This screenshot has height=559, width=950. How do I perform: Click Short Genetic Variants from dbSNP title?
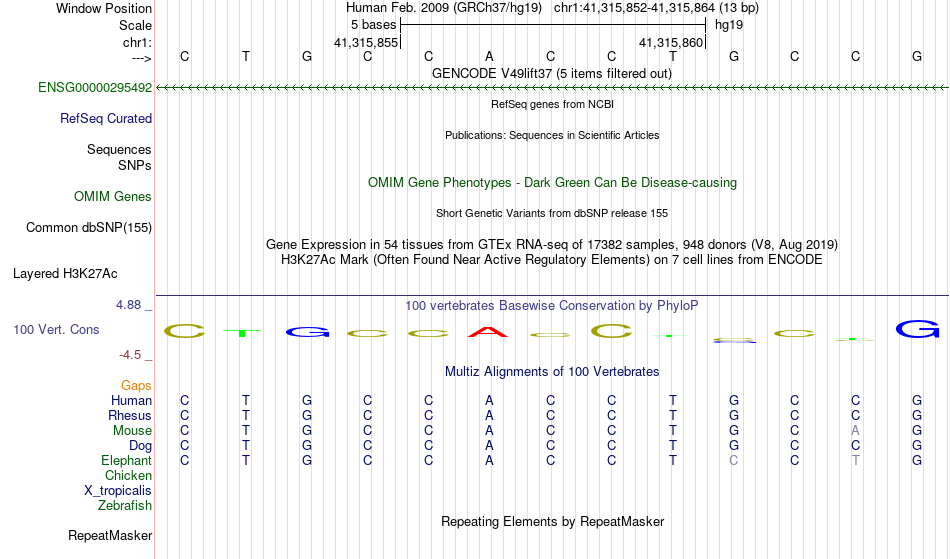pyautogui.click(x=552, y=213)
